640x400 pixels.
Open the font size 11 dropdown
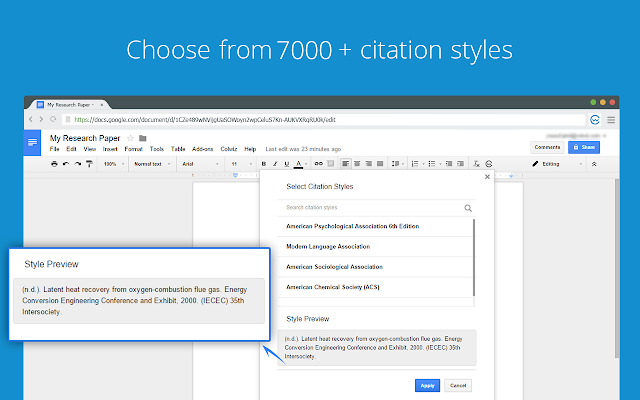click(241, 164)
